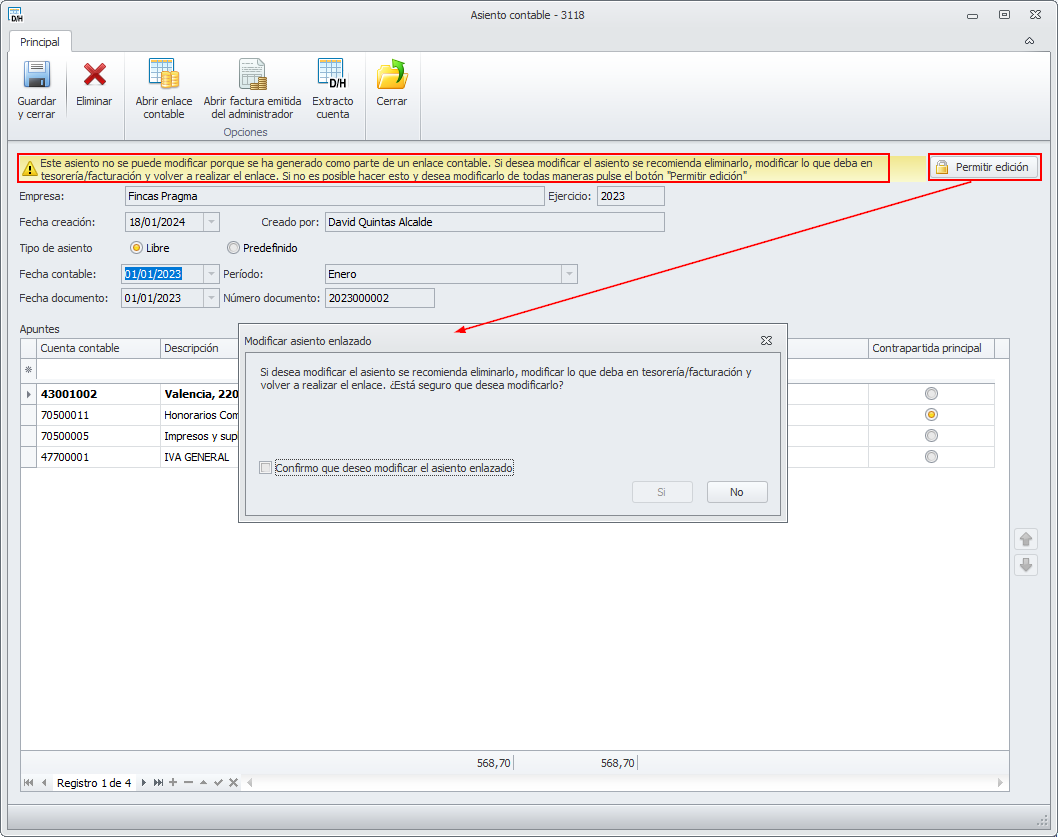Click the Permitir edición button
This screenshot has width=1058, height=837.
pos(984,167)
